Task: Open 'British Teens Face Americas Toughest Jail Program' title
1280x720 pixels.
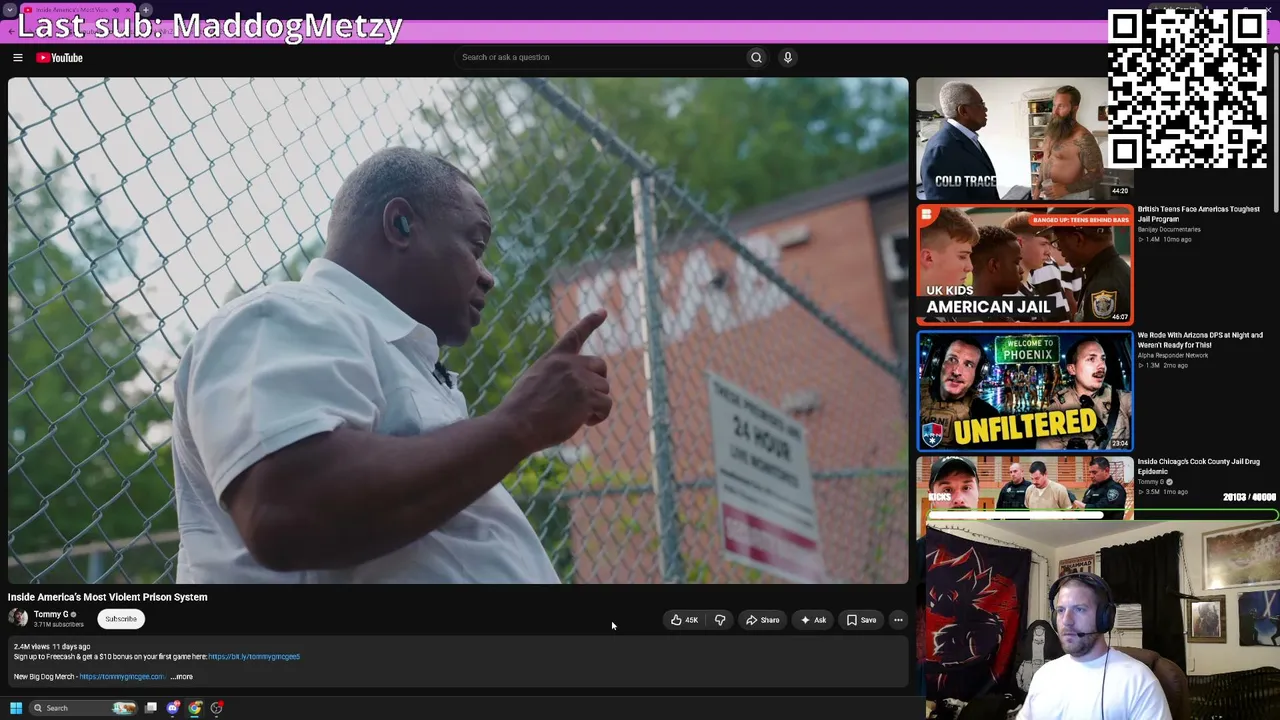Action: pos(1198,214)
